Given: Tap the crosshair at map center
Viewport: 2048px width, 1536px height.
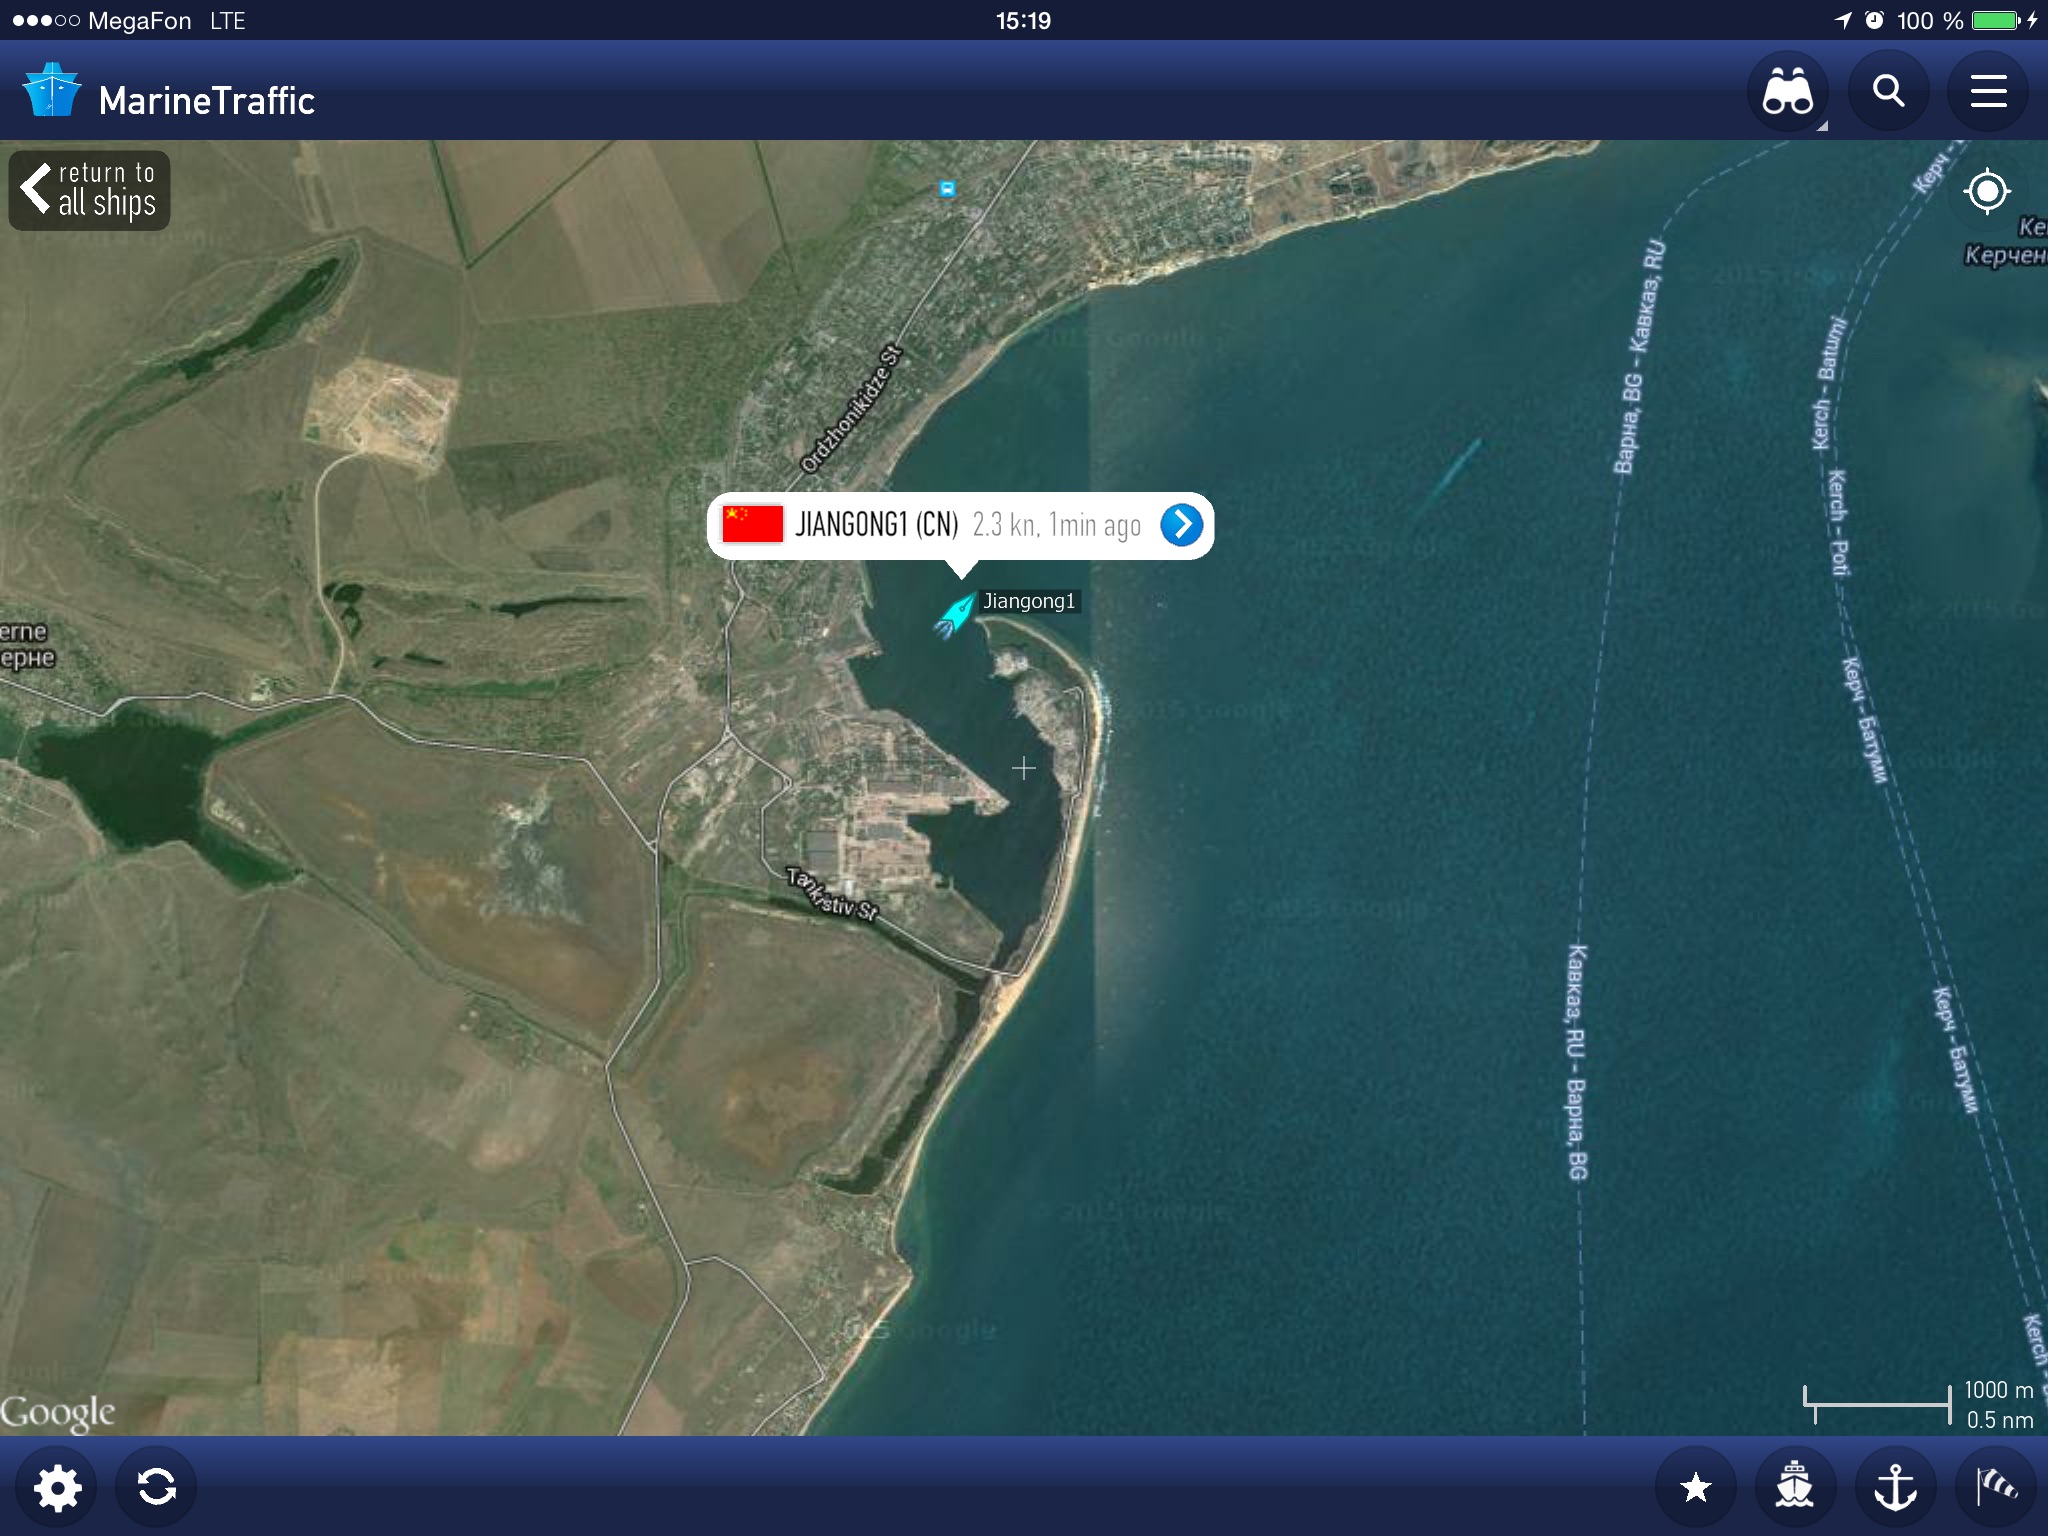Looking at the screenshot, I should click(1023, 768).
